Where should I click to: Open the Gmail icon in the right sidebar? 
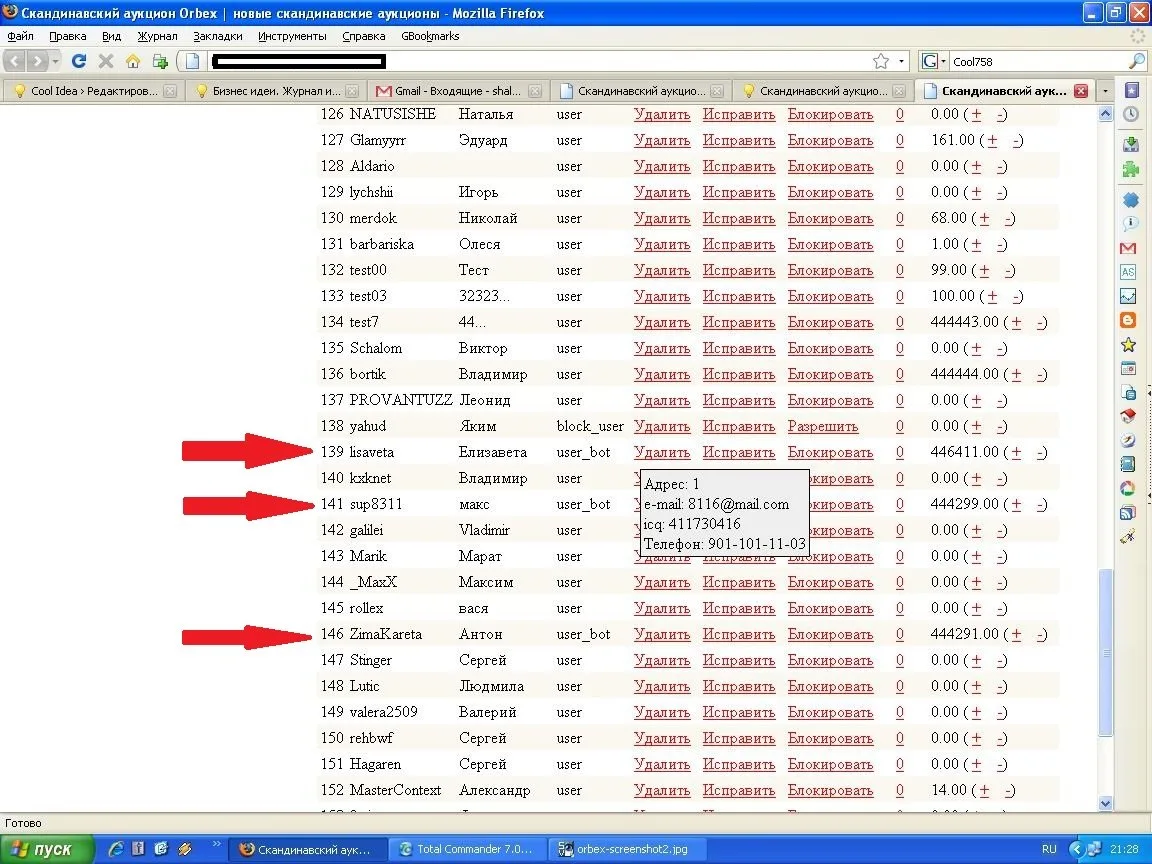[x=1128, y=248]
